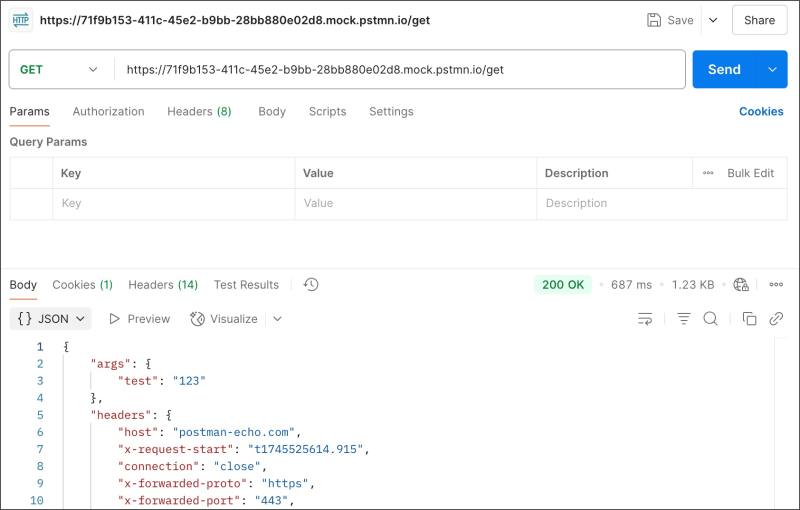Click the Bulk Edit button
This screenshot has width=800, height=510.
click(x=740, y=173)
